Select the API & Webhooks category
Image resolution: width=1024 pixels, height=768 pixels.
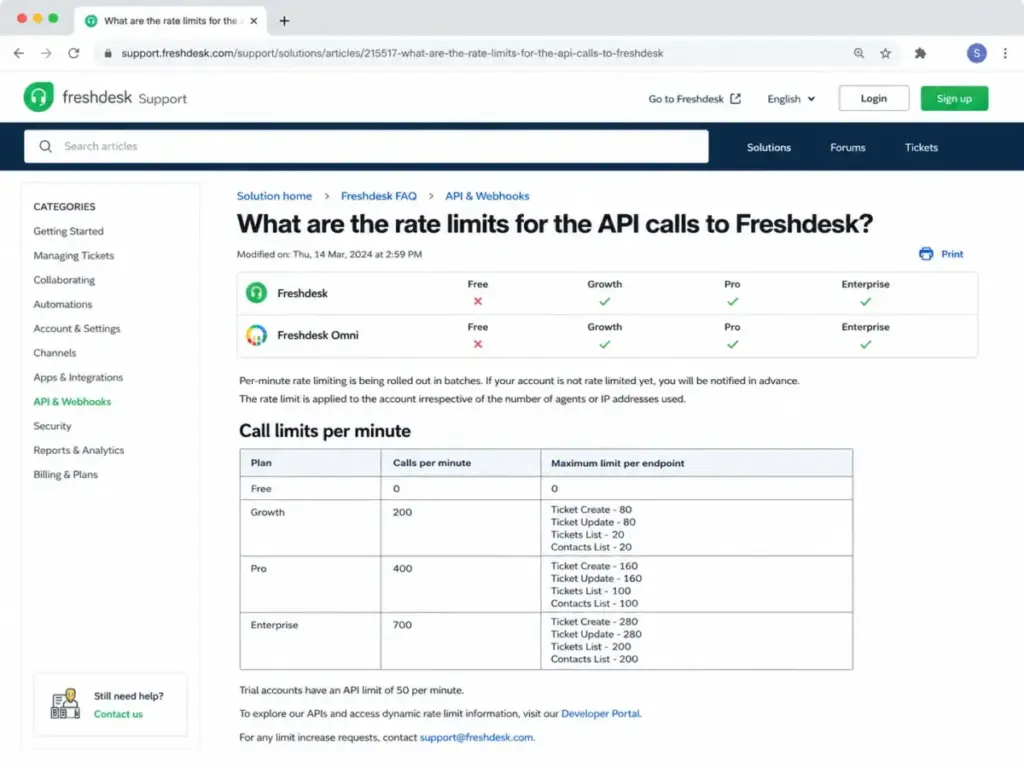pos(72,402)
